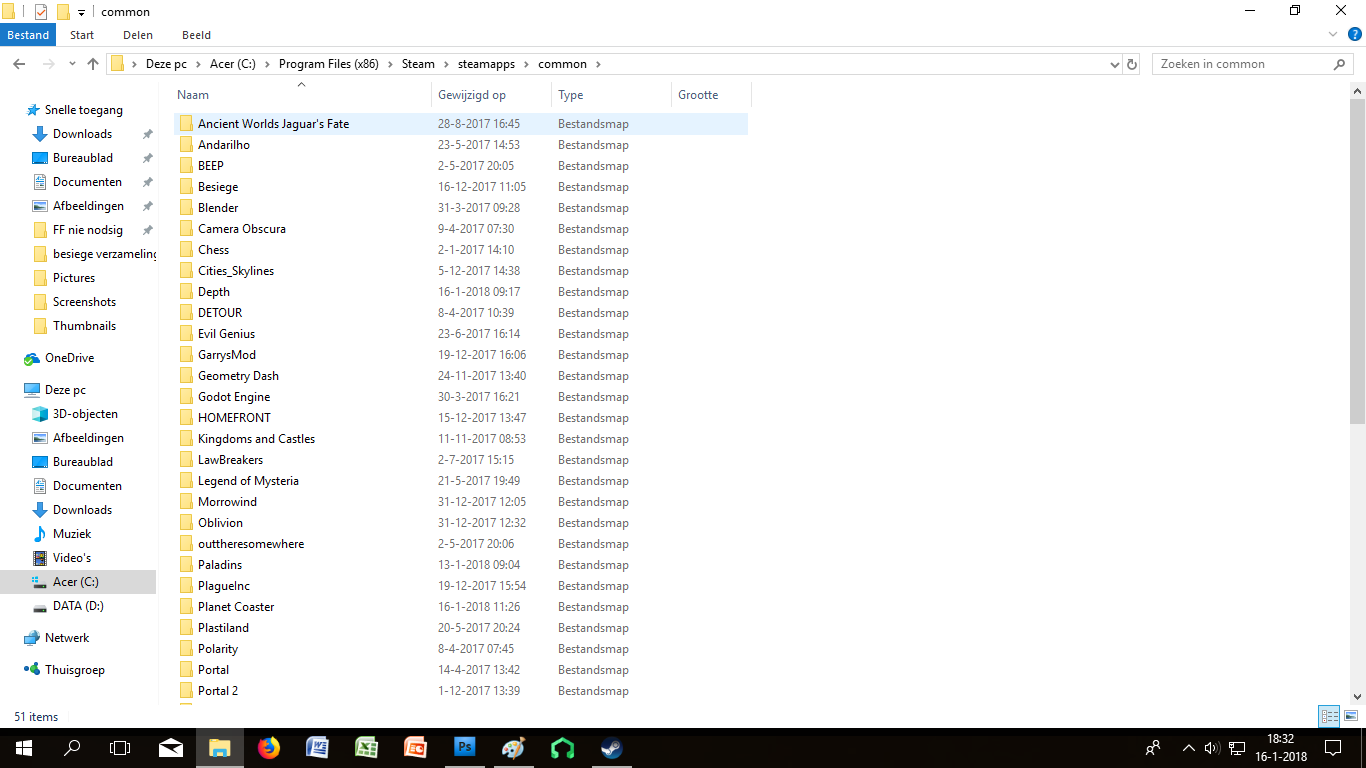
Task: Click the search magnifier in Zoeken box
Action: tap(1340, 64)
